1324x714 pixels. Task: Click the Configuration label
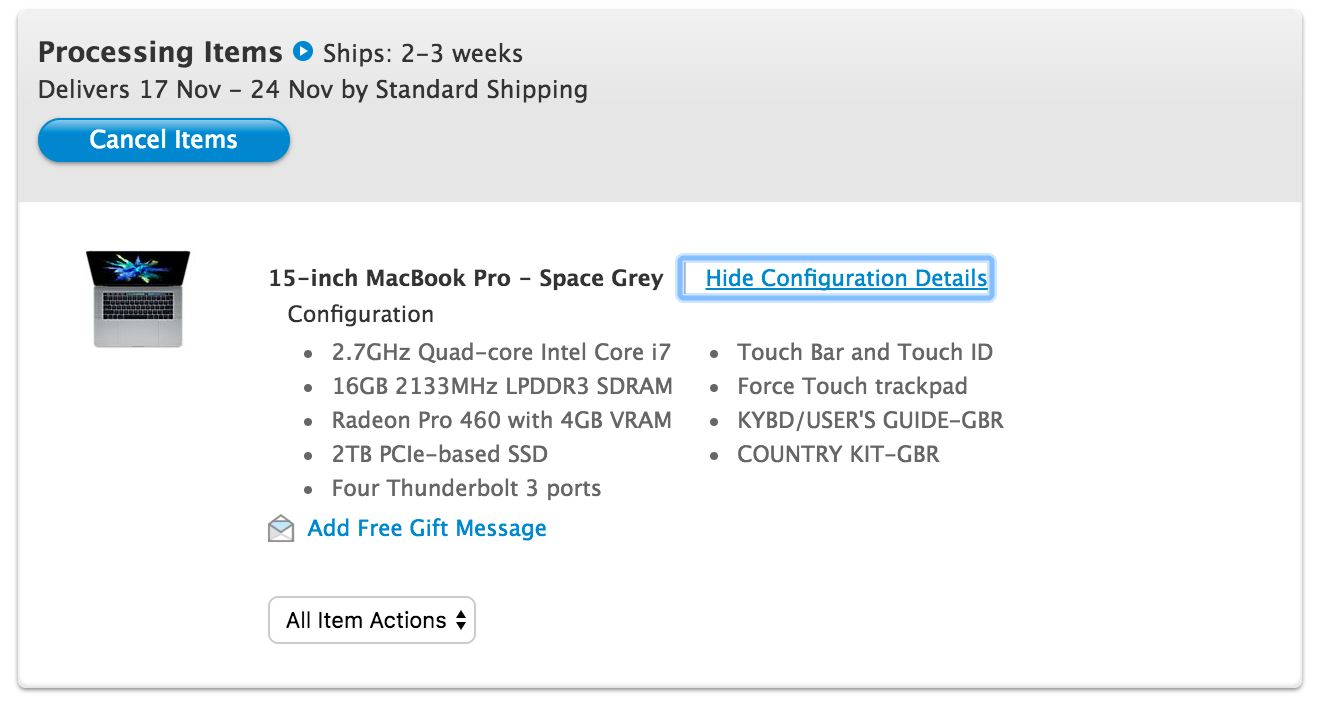click(x=361, y=314)
